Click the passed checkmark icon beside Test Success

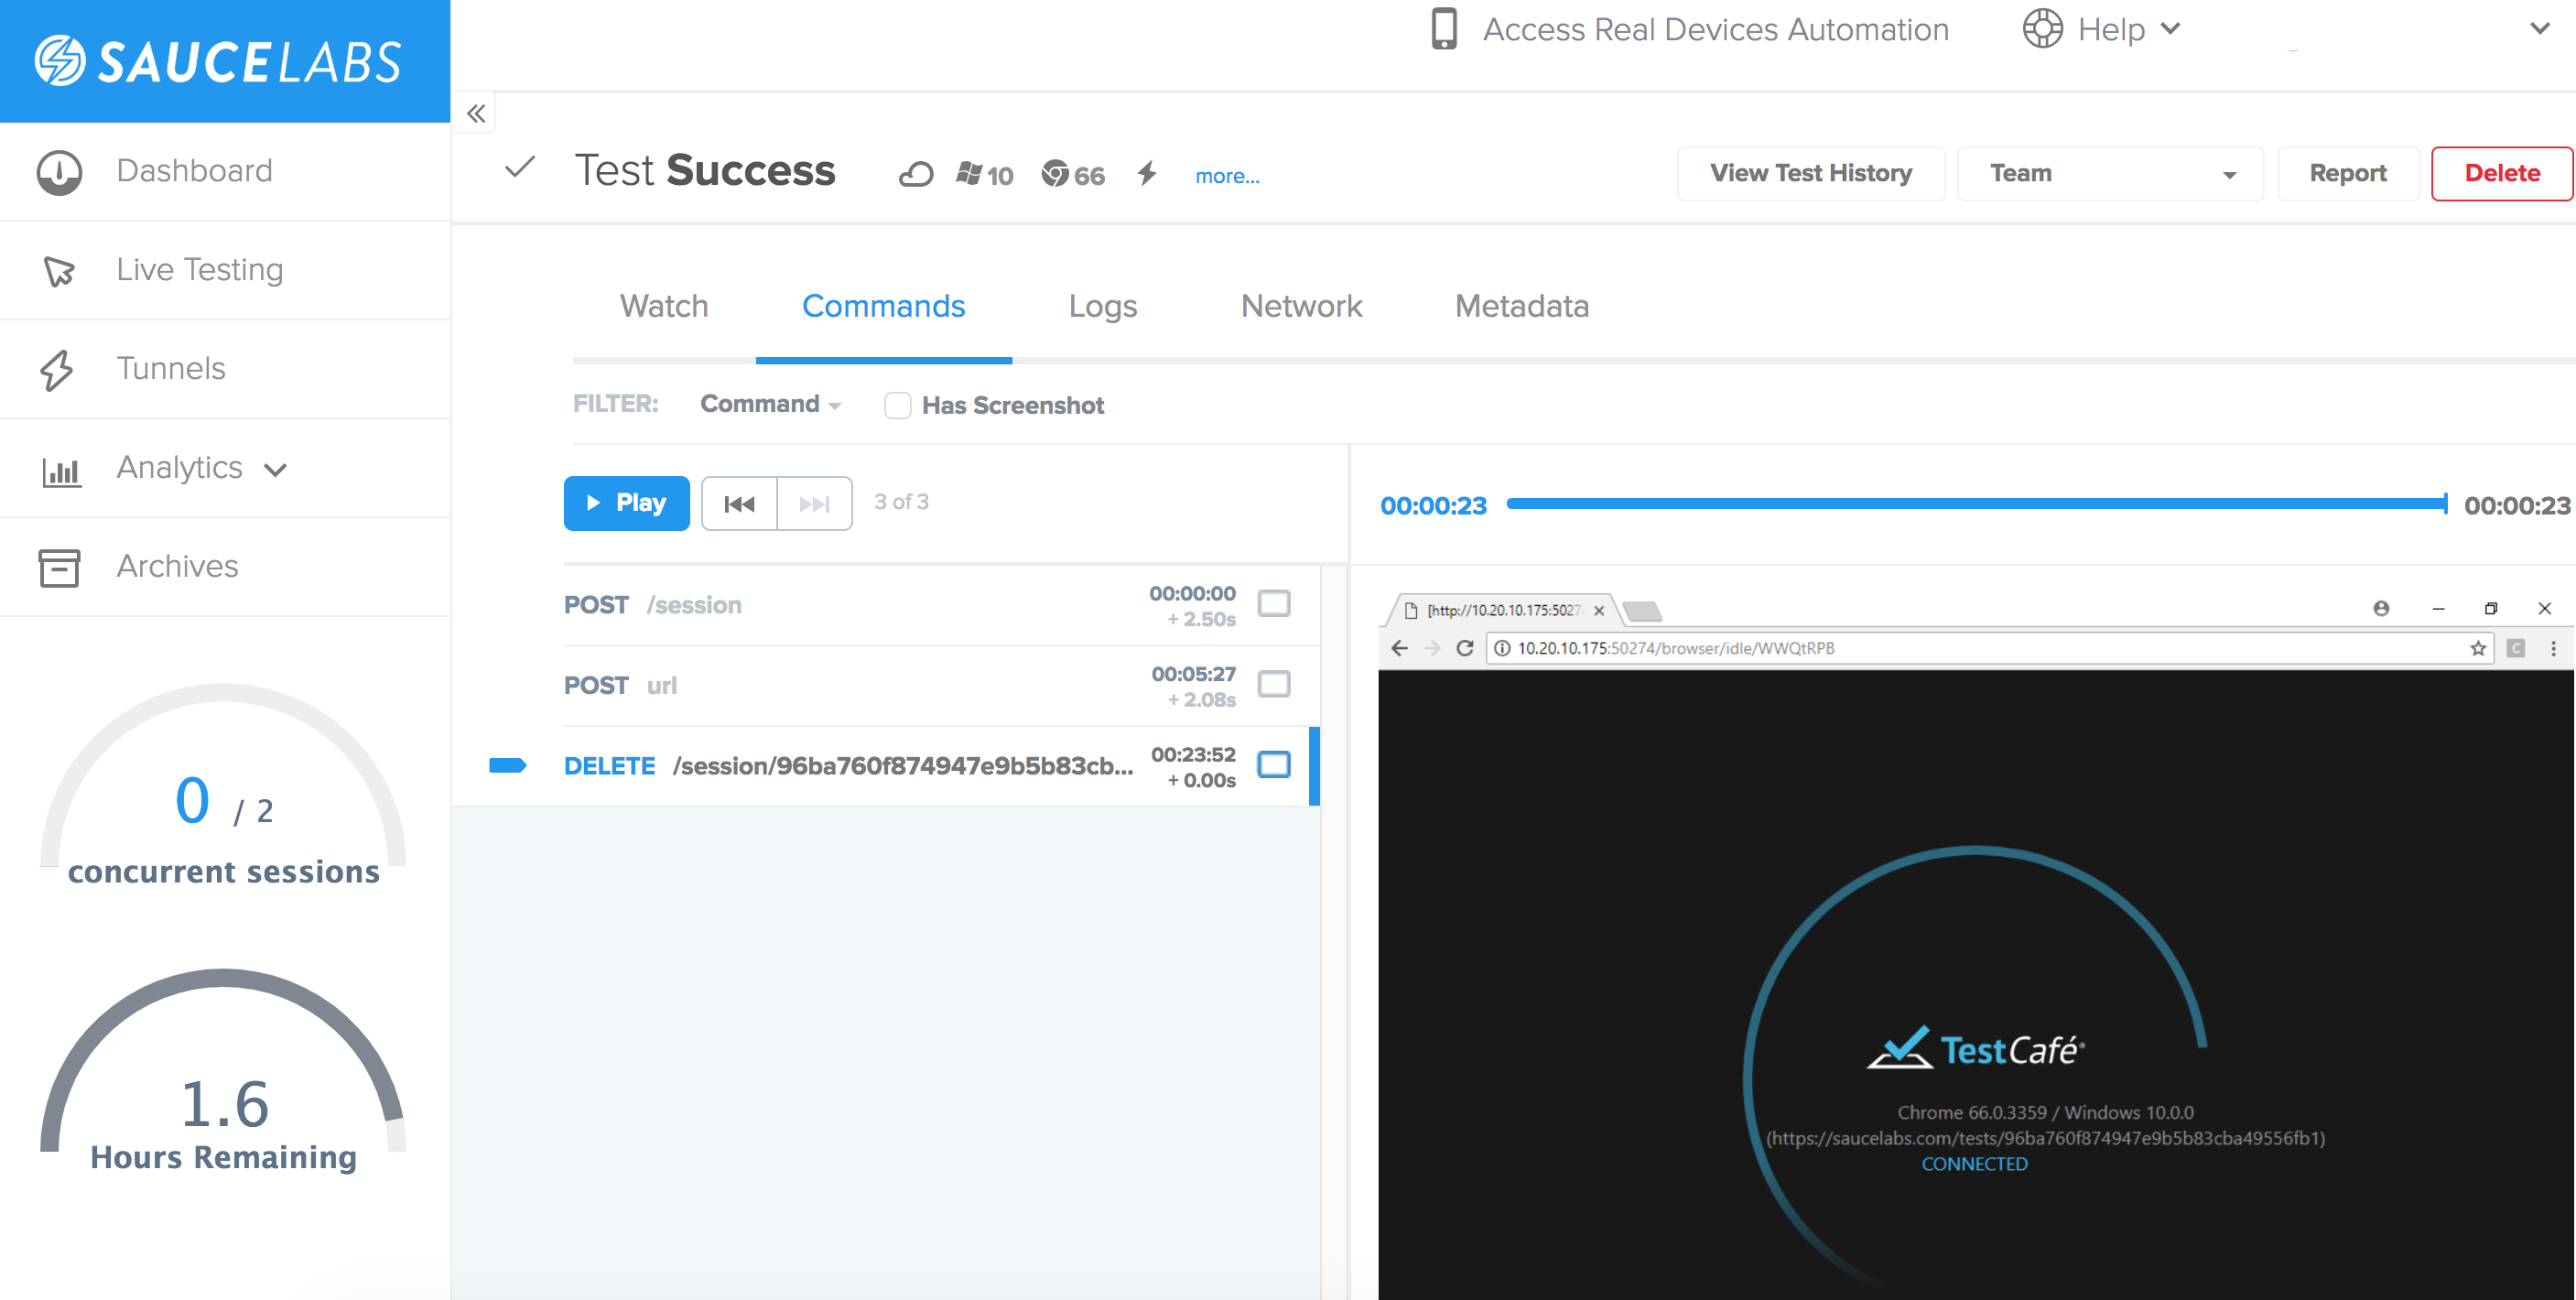(x=520, y=167)
